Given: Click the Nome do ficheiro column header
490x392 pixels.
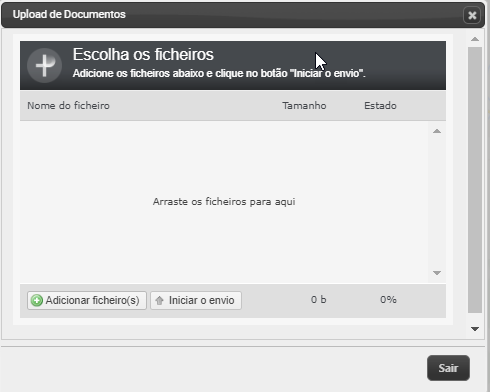Looking at the screenshot, I should coord(68,106).
